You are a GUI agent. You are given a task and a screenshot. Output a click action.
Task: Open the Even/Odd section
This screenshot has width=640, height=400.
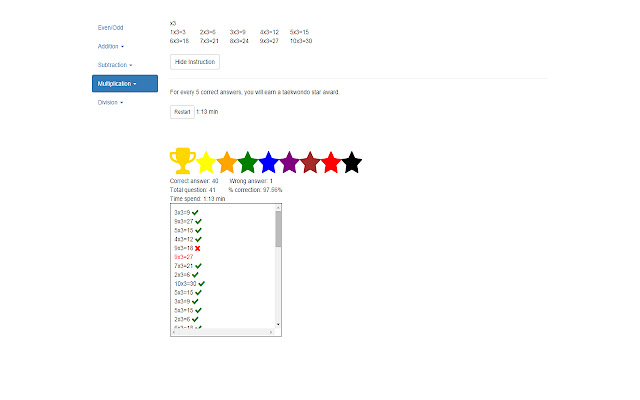tap(110, 28)
